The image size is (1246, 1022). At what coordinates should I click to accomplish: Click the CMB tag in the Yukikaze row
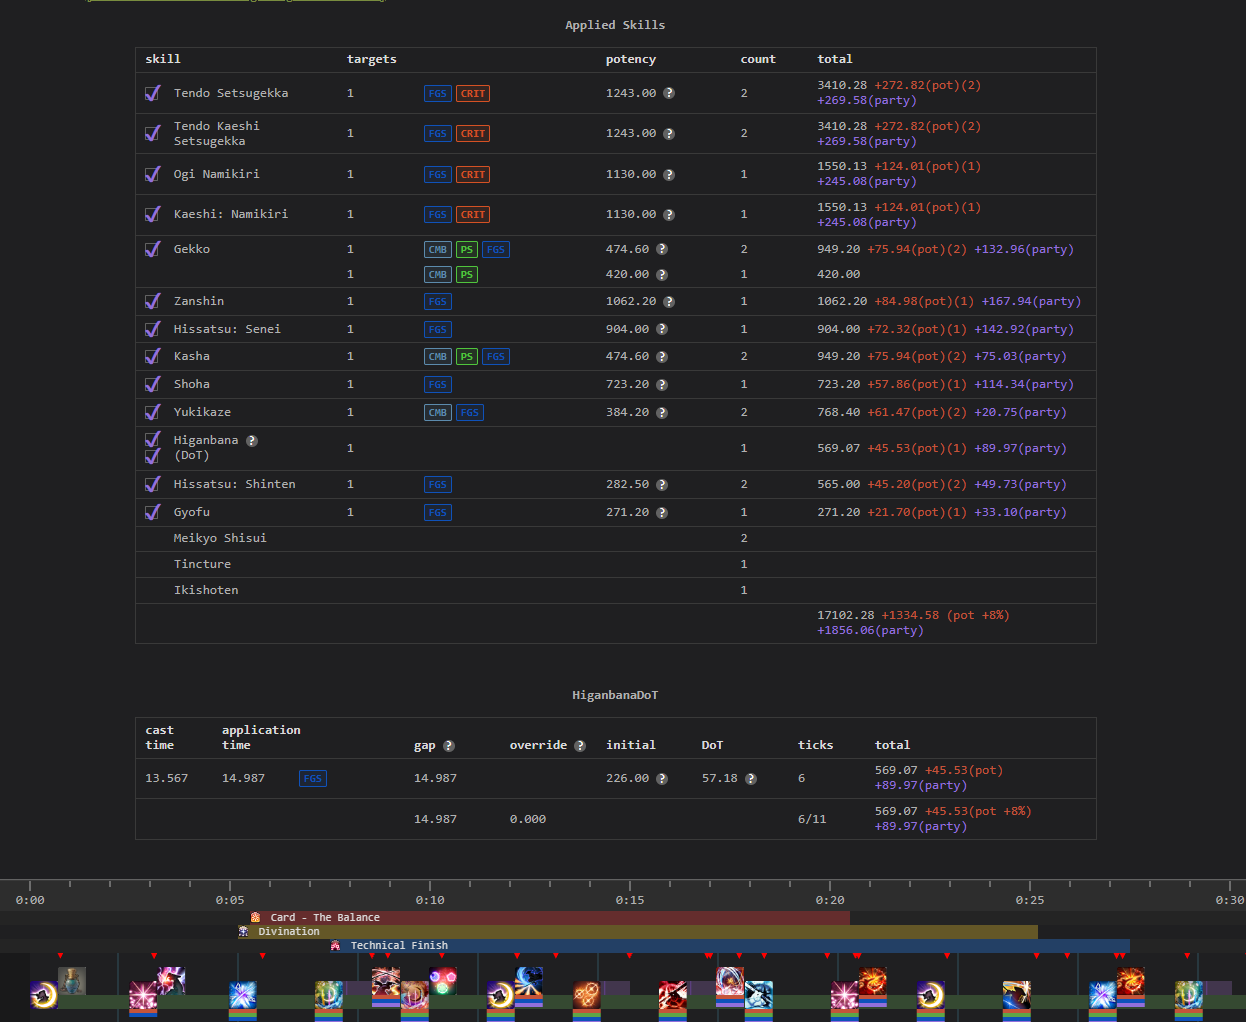click(x=438, y=413)
